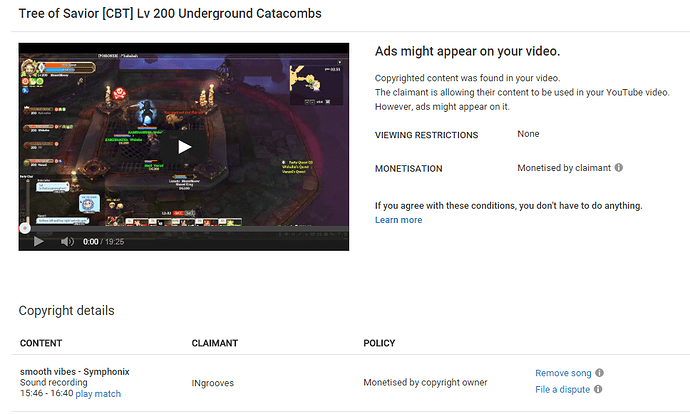Click info icon next to Remove song
Screen dimensions: 690x414
pos(599,373)
